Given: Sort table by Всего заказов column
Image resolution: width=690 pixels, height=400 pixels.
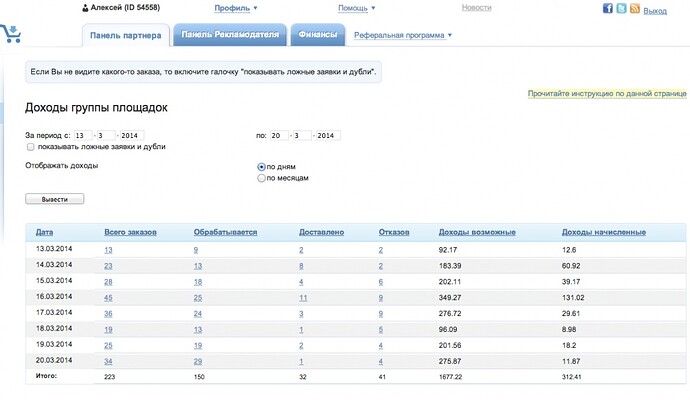Looking at the screenshot, I should point(130,232).
